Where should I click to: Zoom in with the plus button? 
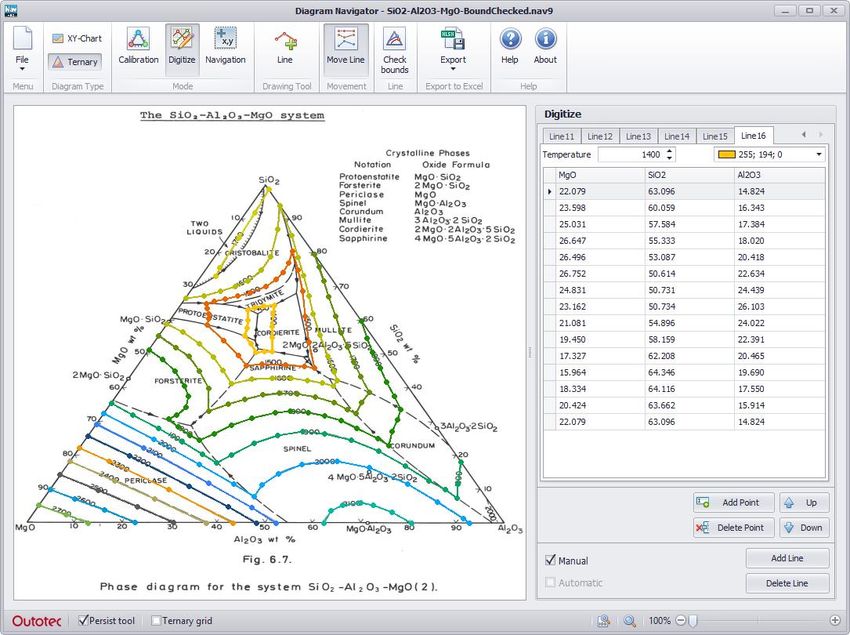[x=835, y=621]
